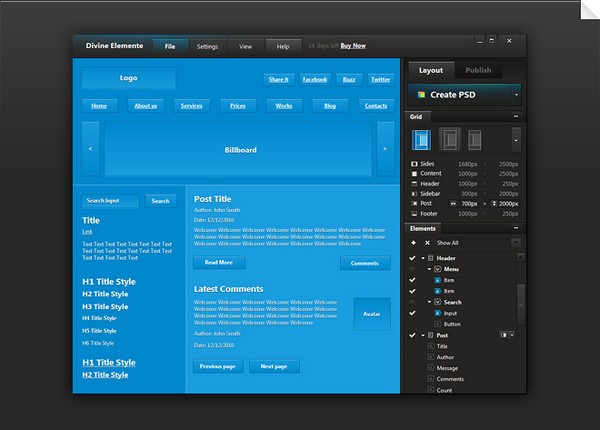This screenshot has height=430, width=600.
Task: Click the Post layout icon in Elements
Action: pyautogui.click(x=505, y=335)
